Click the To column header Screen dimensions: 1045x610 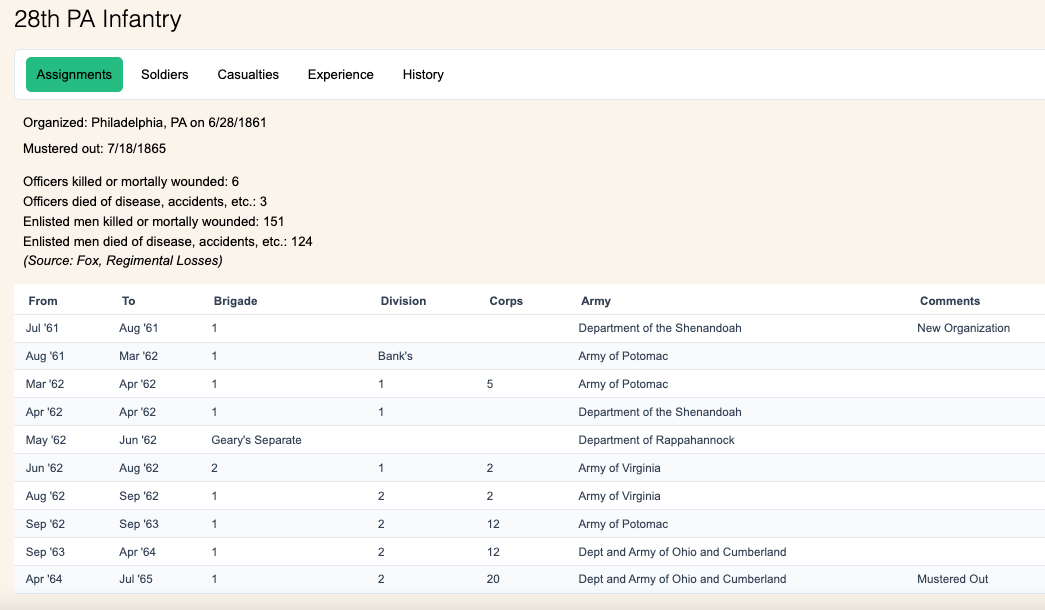[128, 301]
